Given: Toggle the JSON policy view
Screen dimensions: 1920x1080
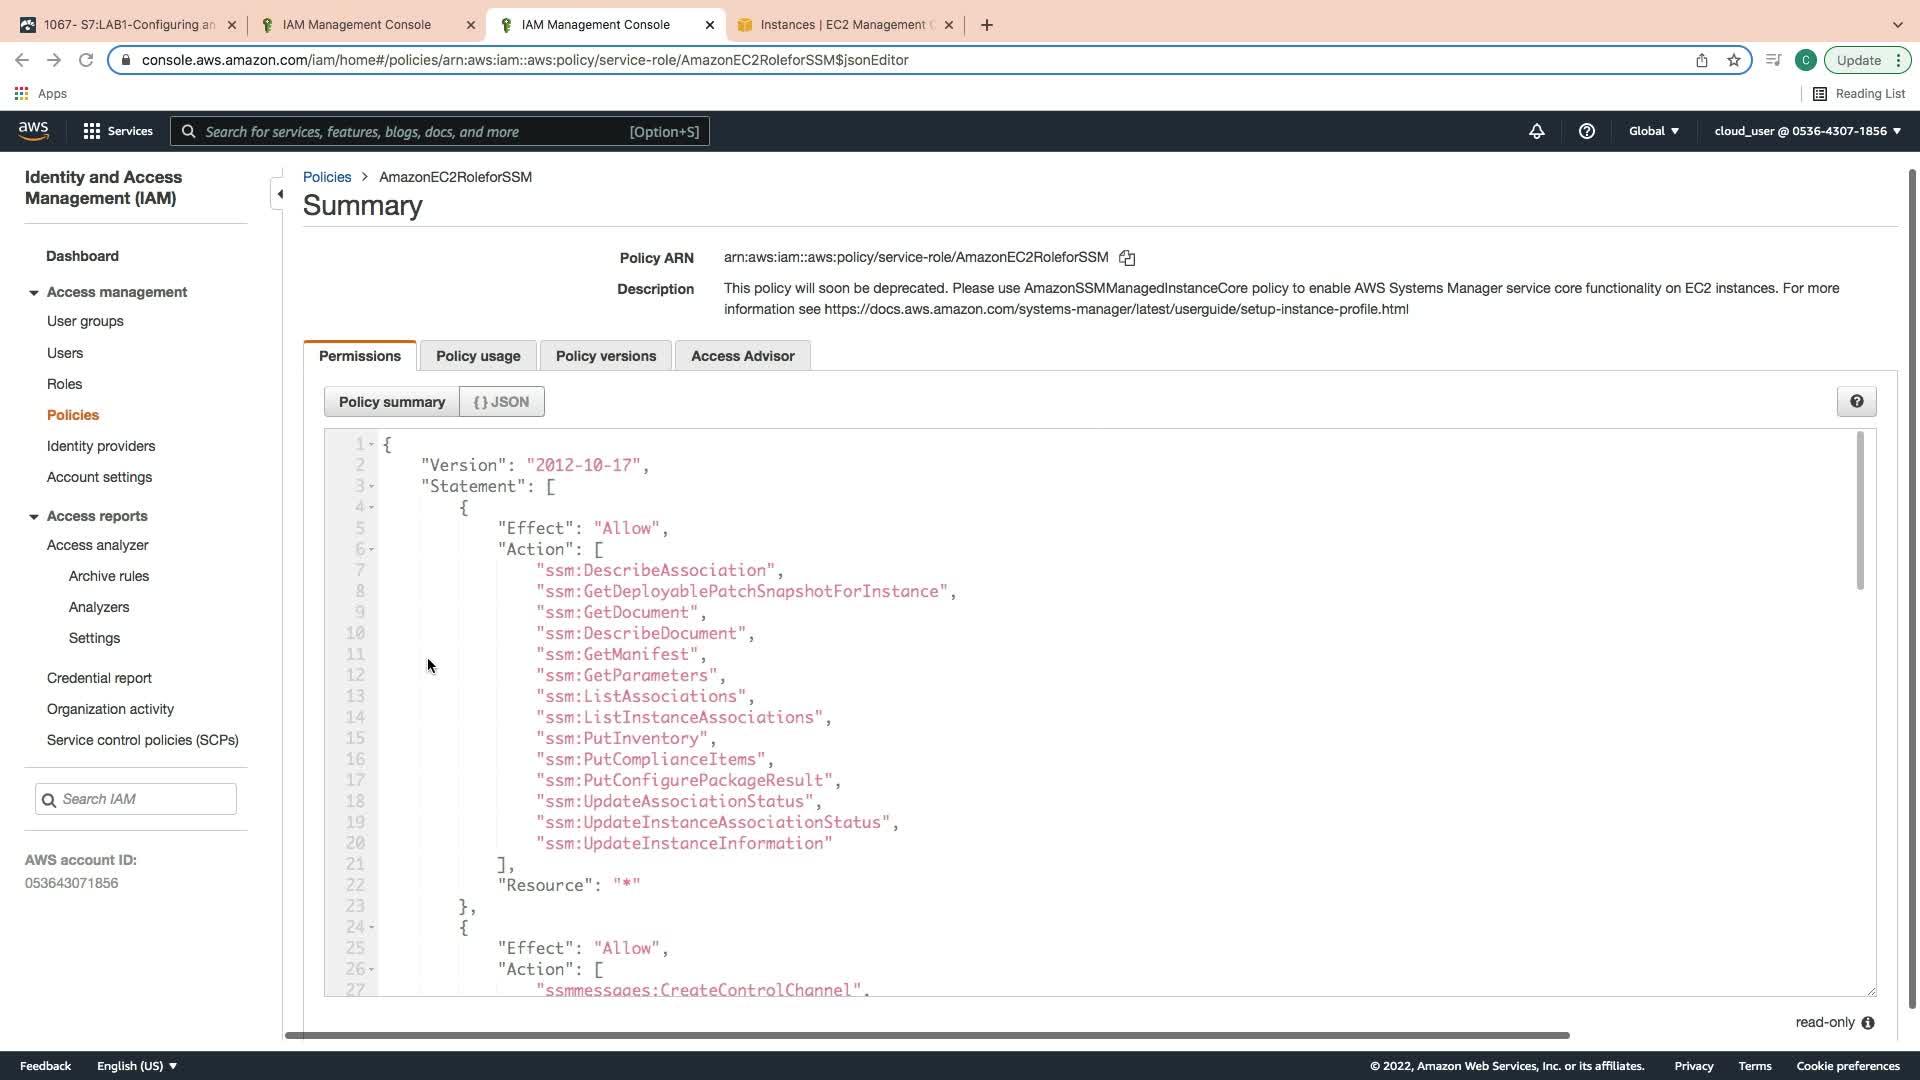Looking at the screenshot, I should (501, 402).
